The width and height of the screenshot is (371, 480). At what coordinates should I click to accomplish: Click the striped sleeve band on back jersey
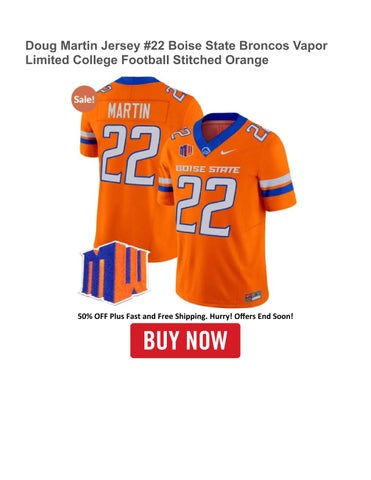[x=88, y=138]
